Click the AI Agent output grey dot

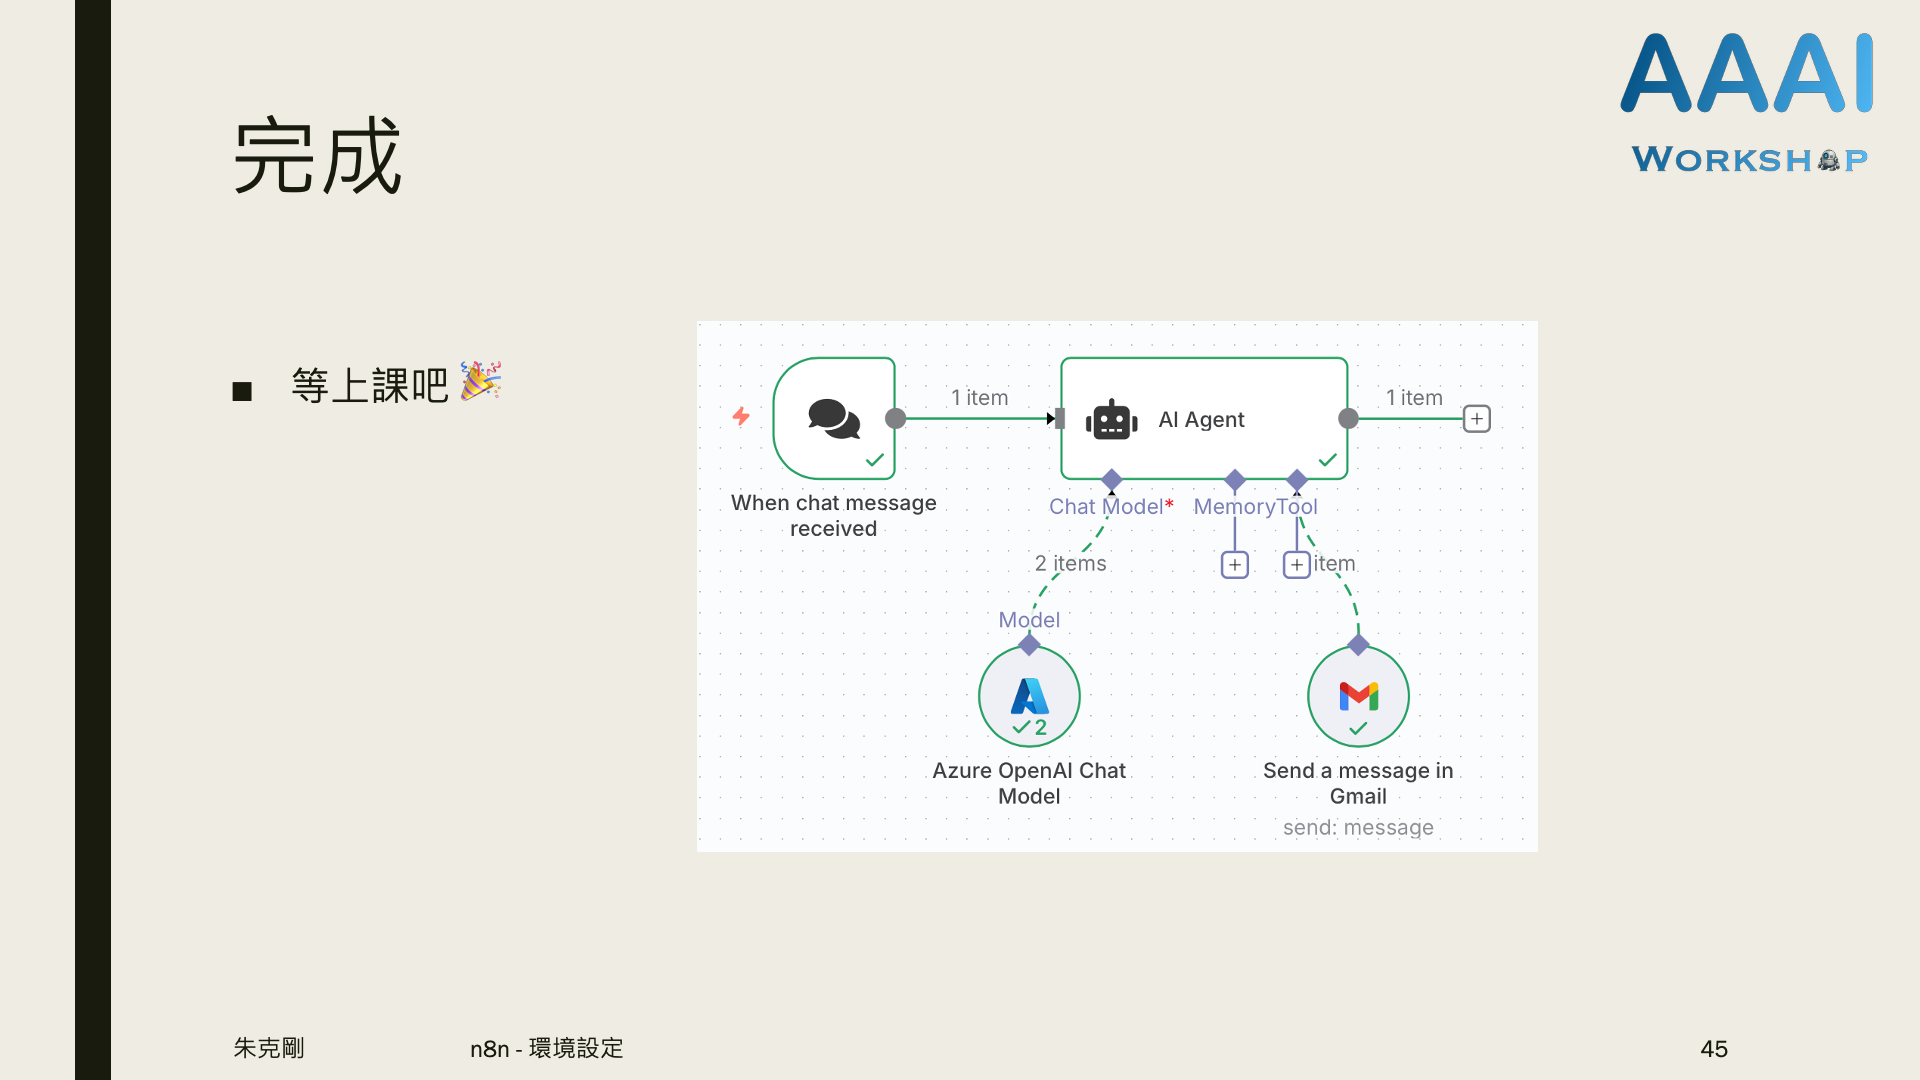[x=1348, y=418]
